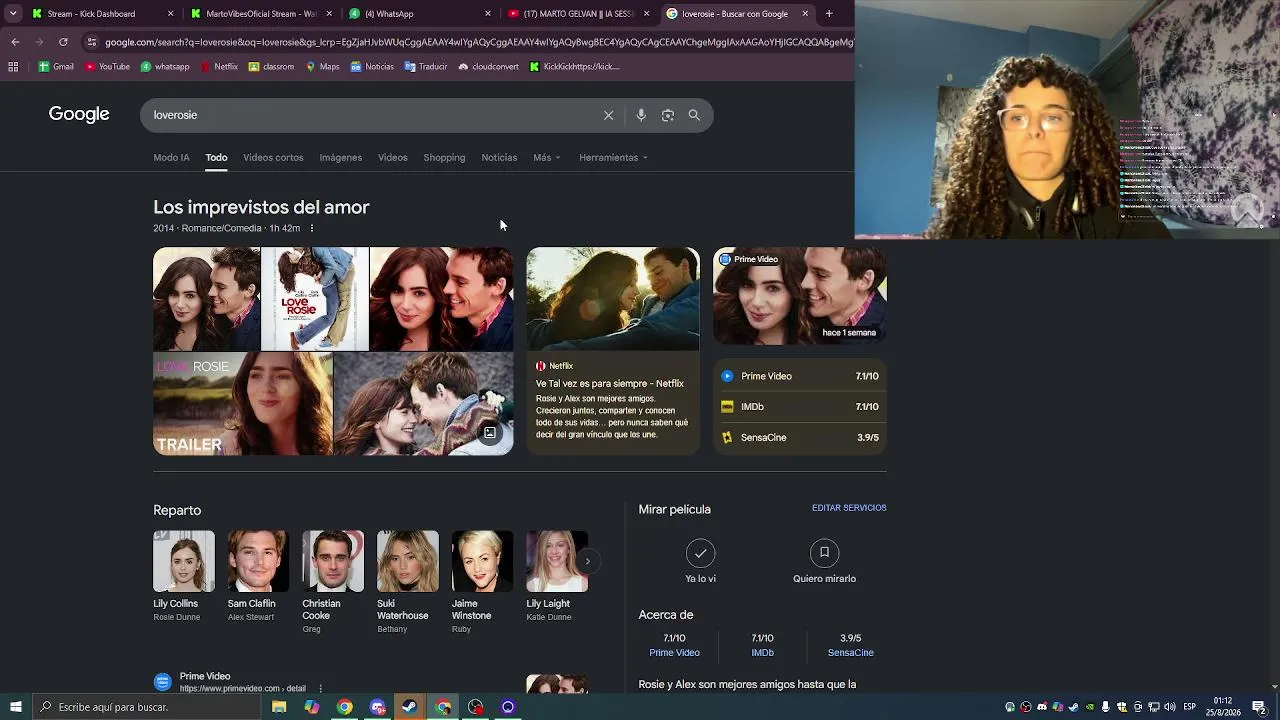Switch to the Stream - Kick Dashboard tab
This screenshot has width=1280, height=720.
(103, 14)
